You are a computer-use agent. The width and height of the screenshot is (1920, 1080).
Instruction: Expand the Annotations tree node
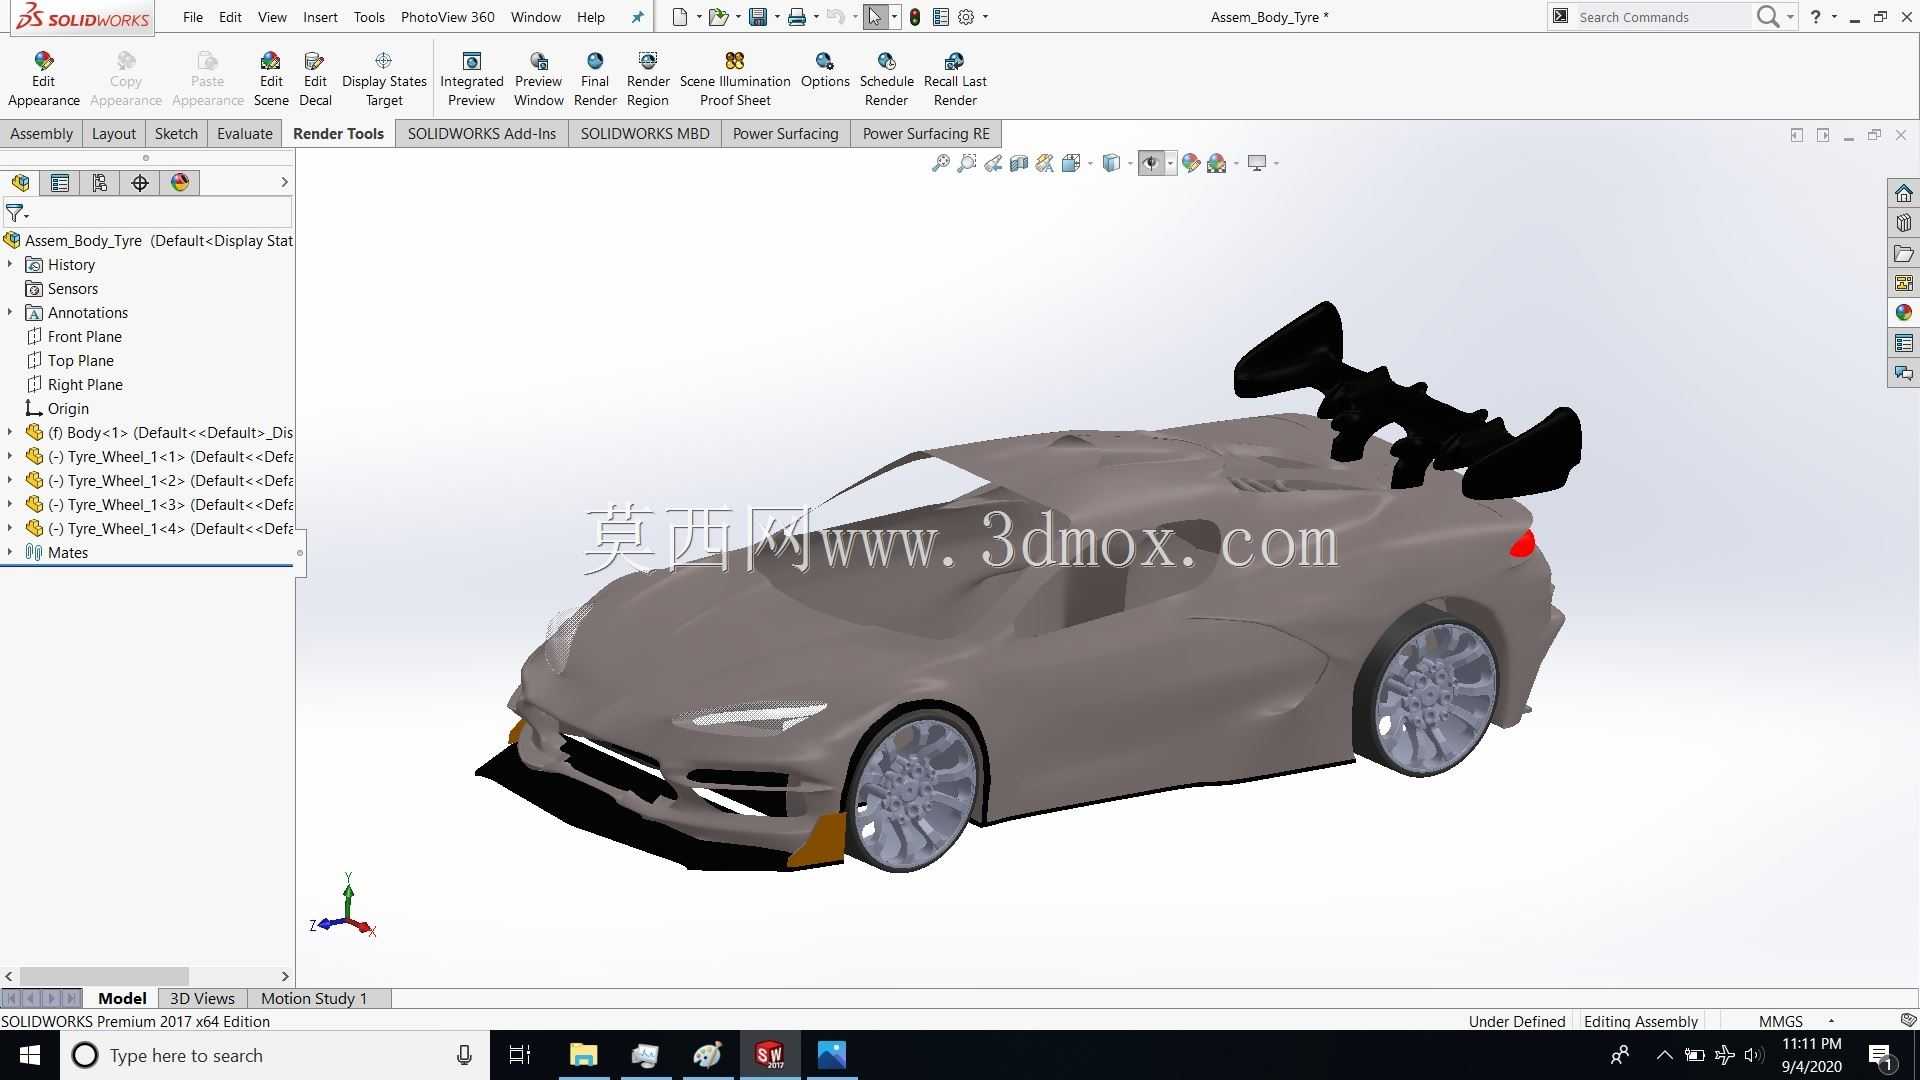pyautogui.click(x=10, y=312)
